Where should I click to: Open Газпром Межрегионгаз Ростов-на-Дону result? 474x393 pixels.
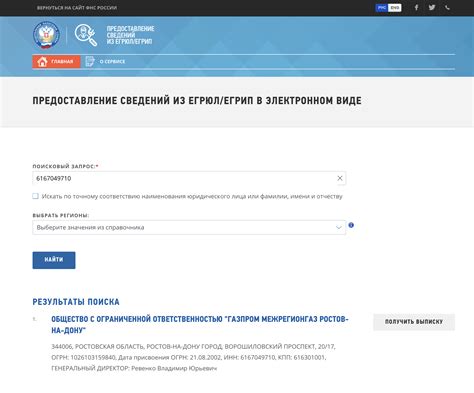200,325
